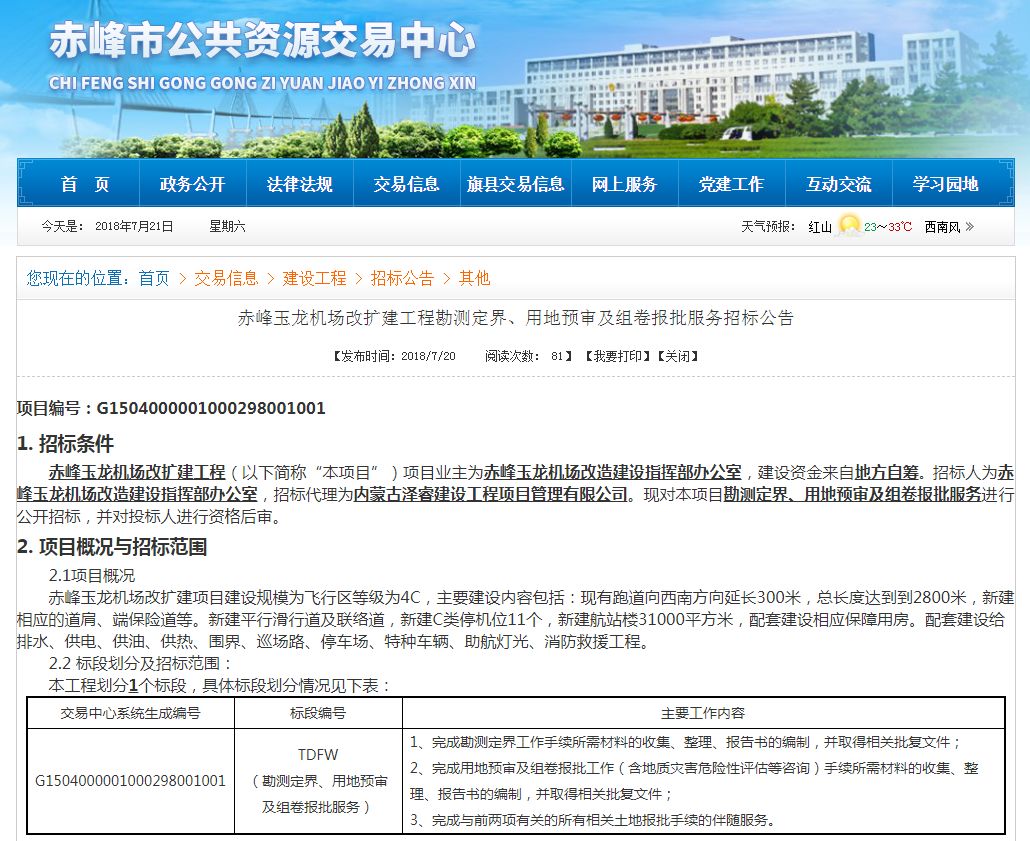Open the 政务公开 menu item
Image resolution: width=1030 pixels, height=841 pixels.
coord(192,184)
